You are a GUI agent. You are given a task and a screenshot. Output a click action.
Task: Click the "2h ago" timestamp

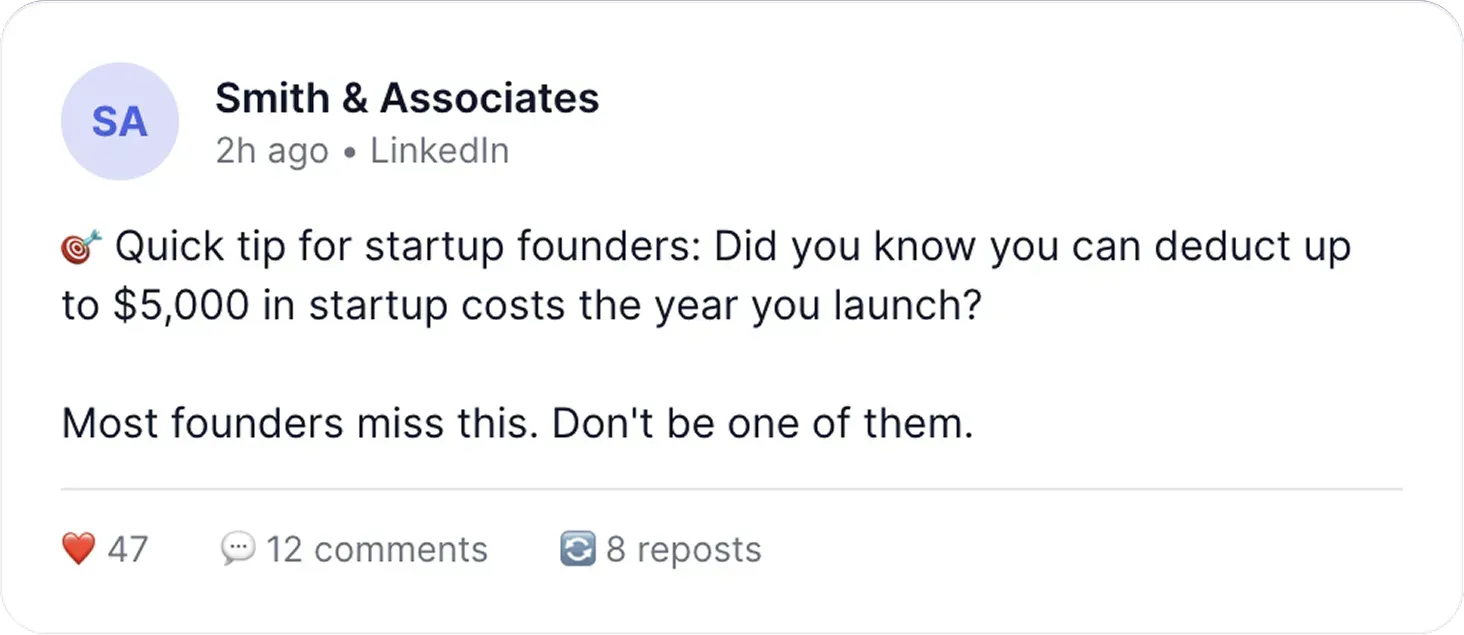(271, 151)
